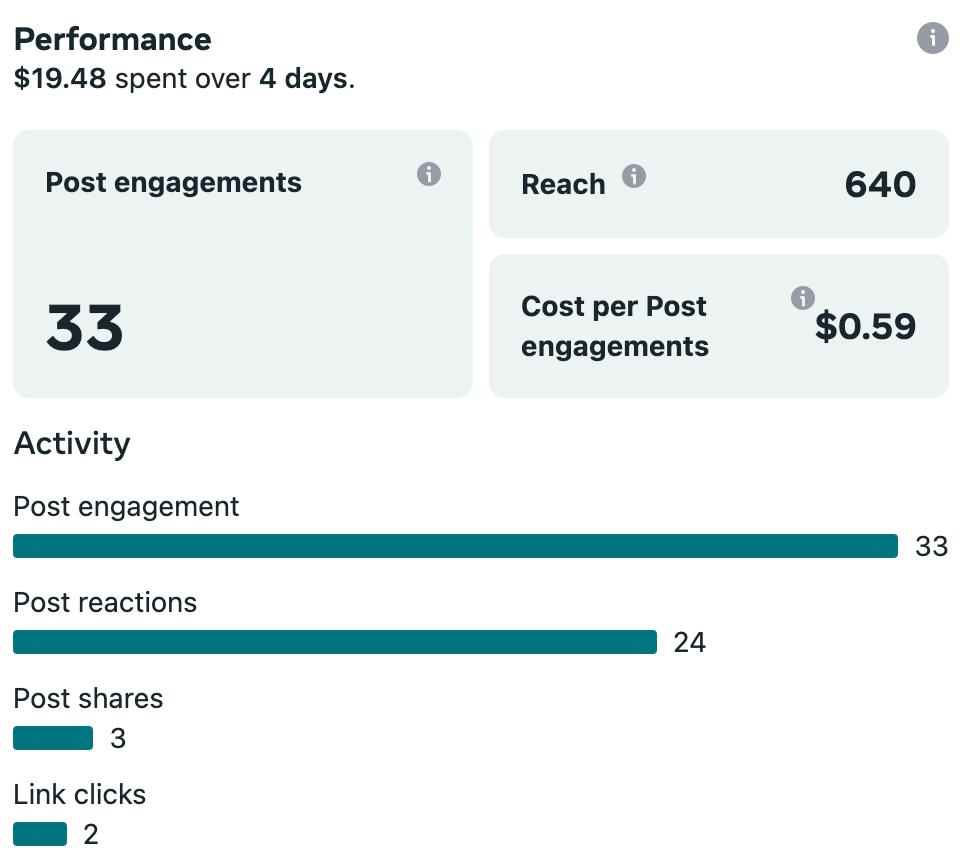Click the info icon beside Reach
Image resolution: width=972 pixels, height=854 pixels.
[x=634, y=177]
